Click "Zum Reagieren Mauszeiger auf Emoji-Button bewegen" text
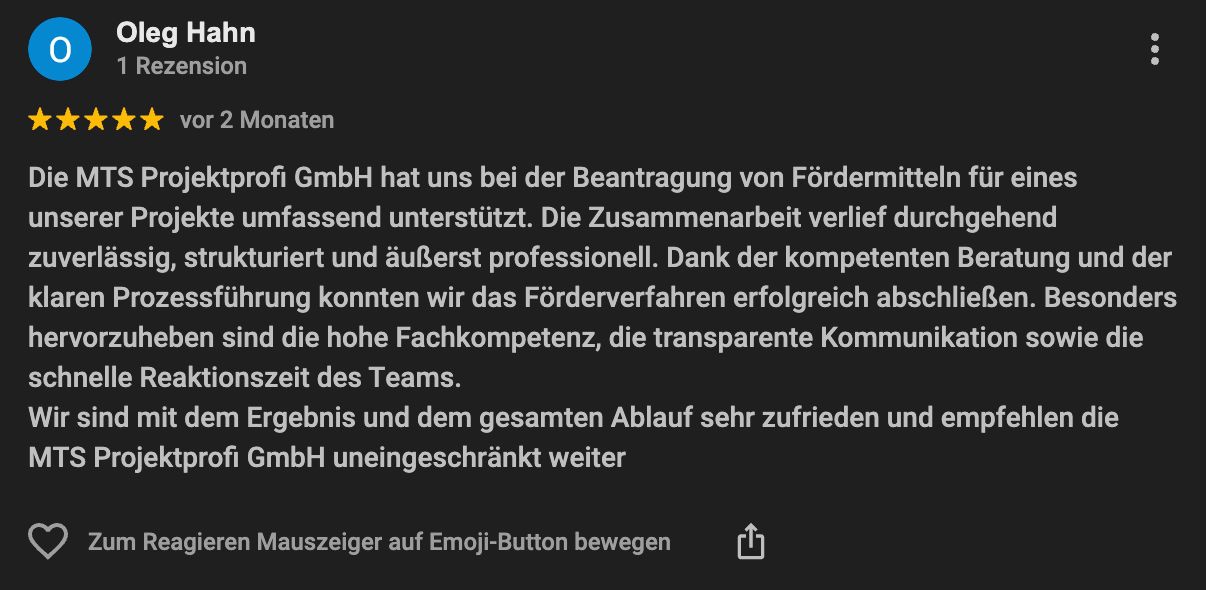 (379, 542)
